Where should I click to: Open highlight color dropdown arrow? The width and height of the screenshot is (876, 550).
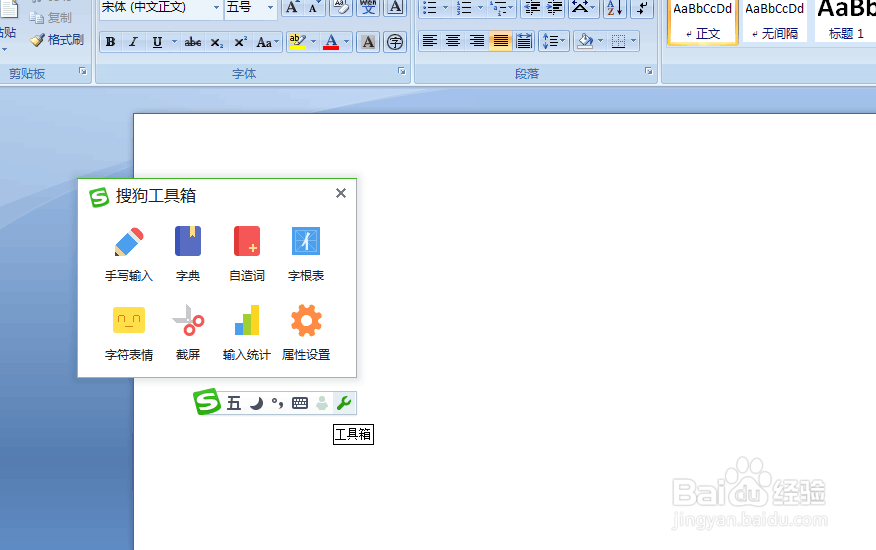click(x=313, y=42)
